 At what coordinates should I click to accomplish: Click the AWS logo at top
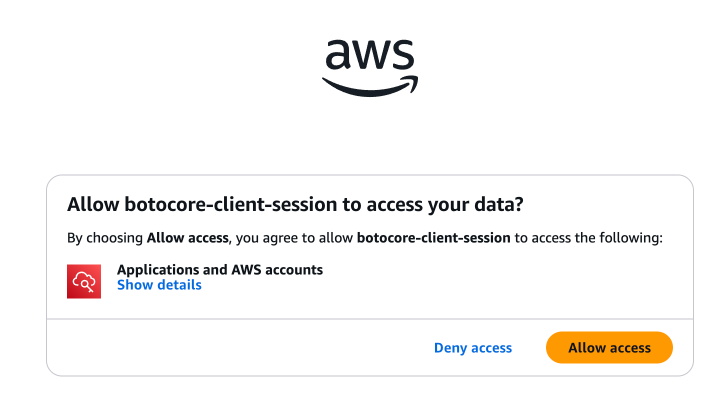pos(370,66)
